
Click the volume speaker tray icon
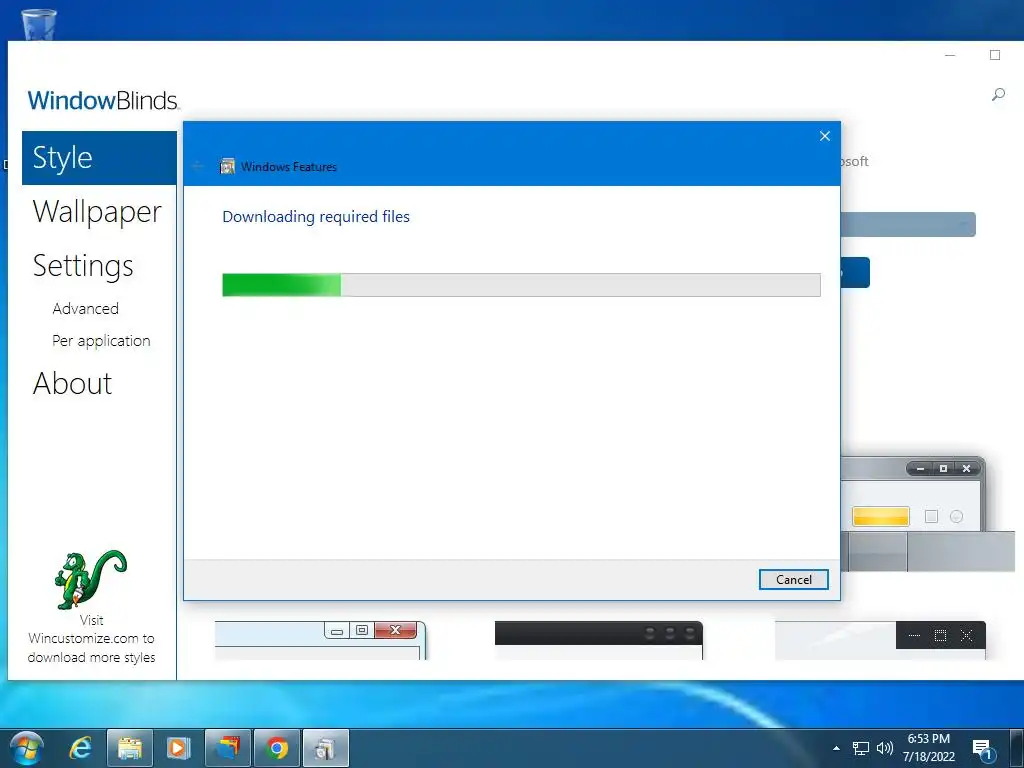click(885, 748)
